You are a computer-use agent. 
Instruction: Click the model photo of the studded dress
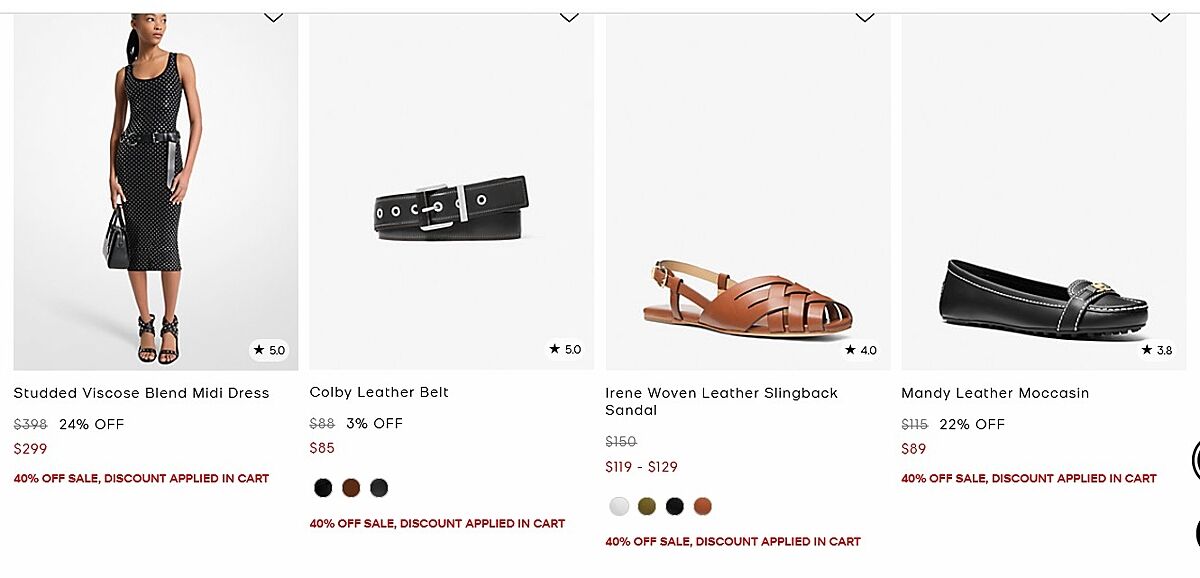point(155,190)
